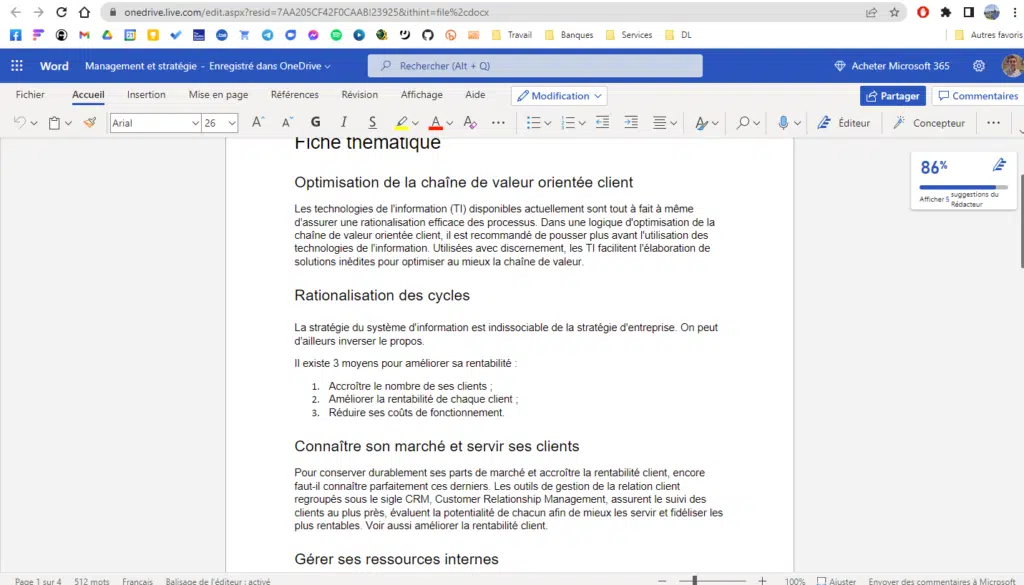Toggle bold formatting (G)

(315, 123)
